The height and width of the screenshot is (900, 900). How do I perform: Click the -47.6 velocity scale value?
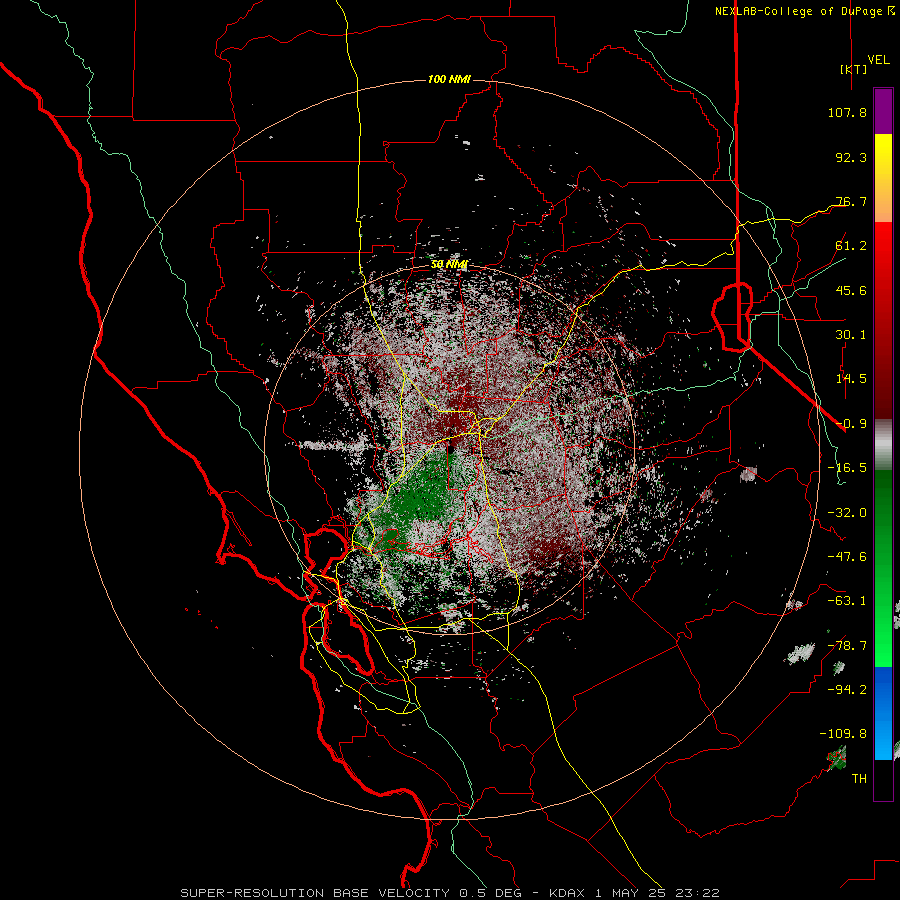[847, 557]
